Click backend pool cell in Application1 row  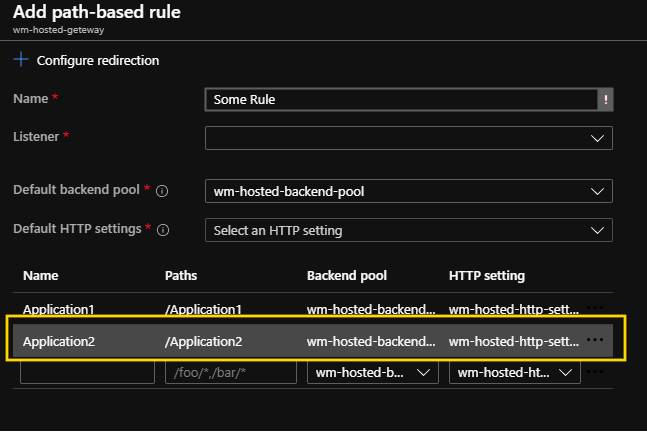point(371,309)
